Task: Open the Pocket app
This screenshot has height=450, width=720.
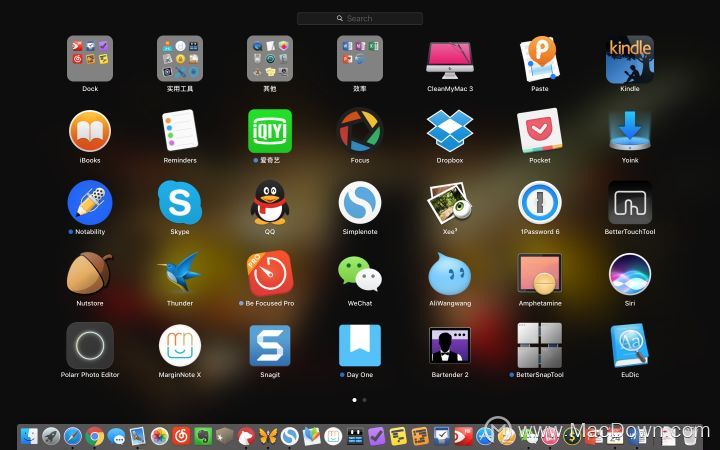Action: 540,130
